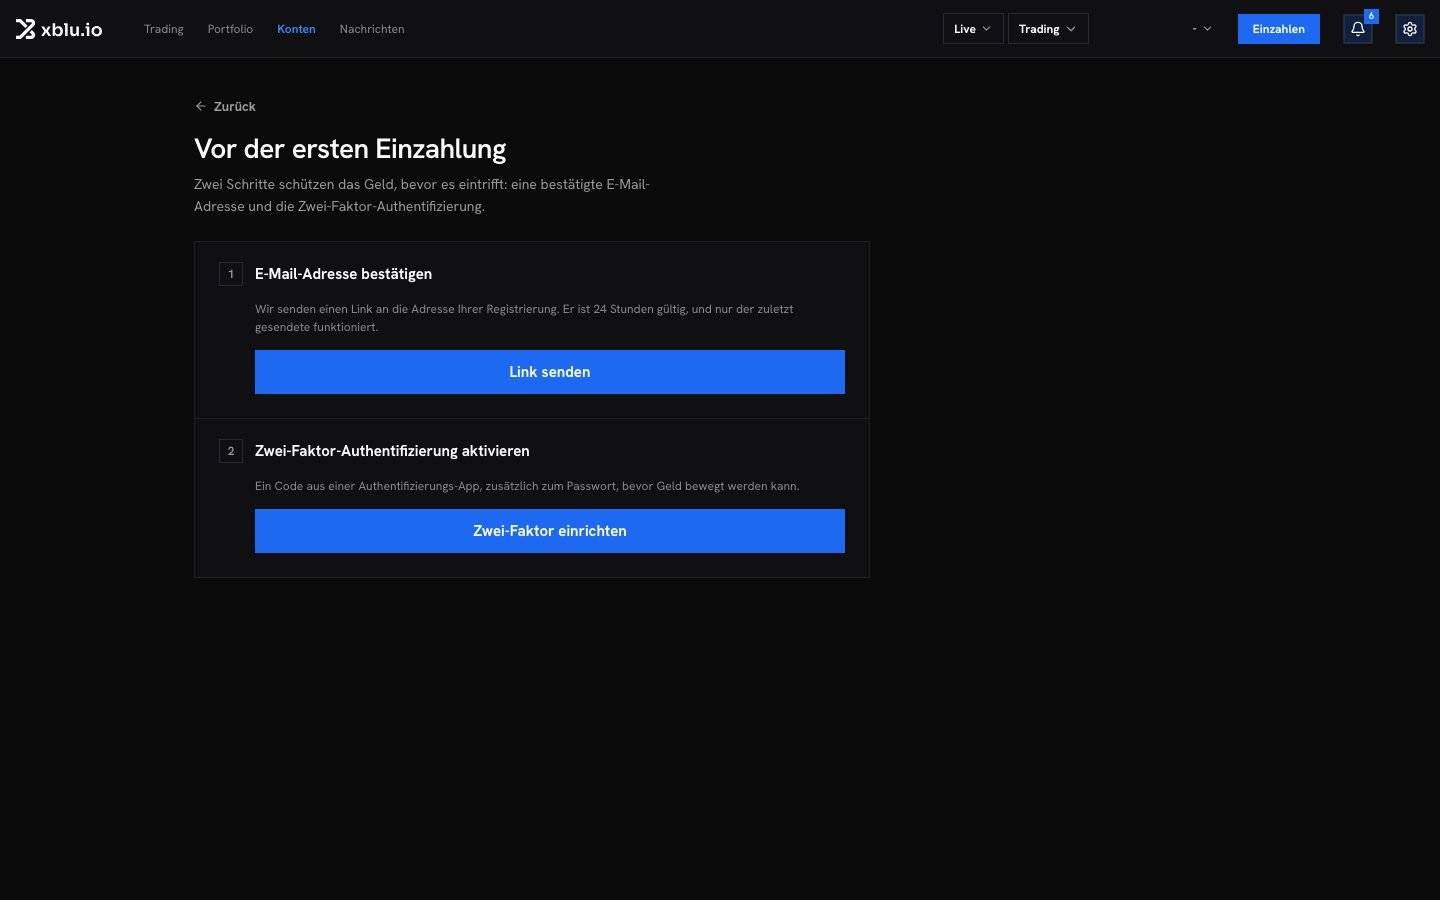Screen dimensions: 1440x900
Task: Expand the Trading mode dropdown
Action: 1048,29
